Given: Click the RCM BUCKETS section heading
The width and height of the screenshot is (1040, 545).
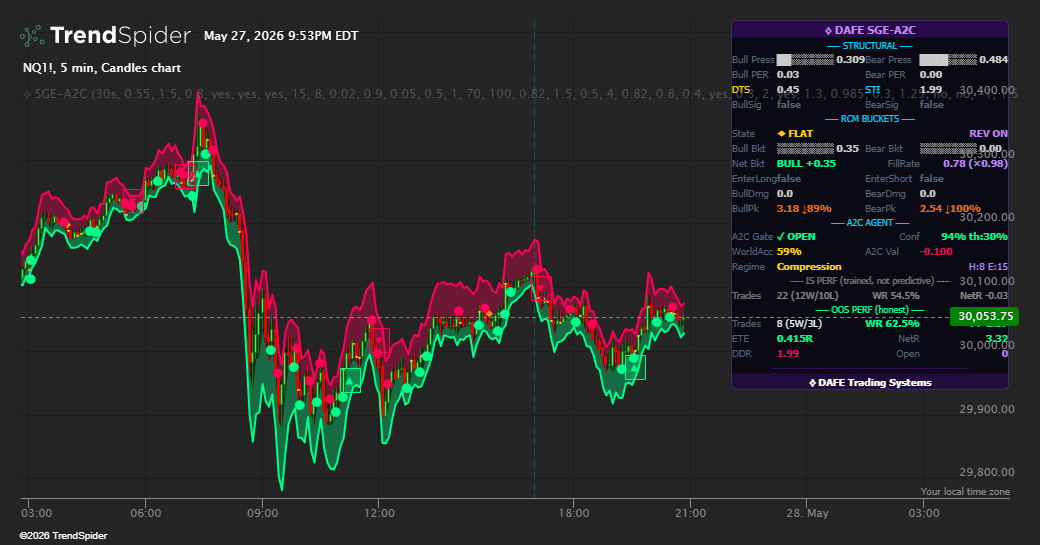Looking at the screenshot, I should pos(870,119).
